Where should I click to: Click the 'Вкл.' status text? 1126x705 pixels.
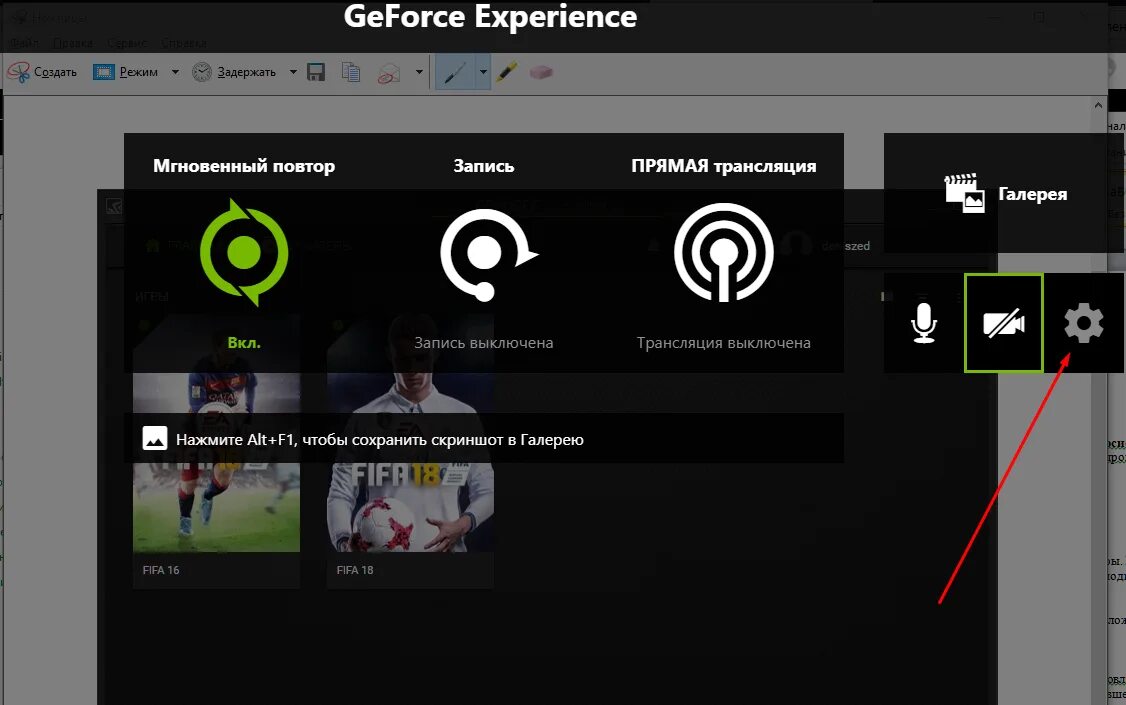tap(244, 342)
